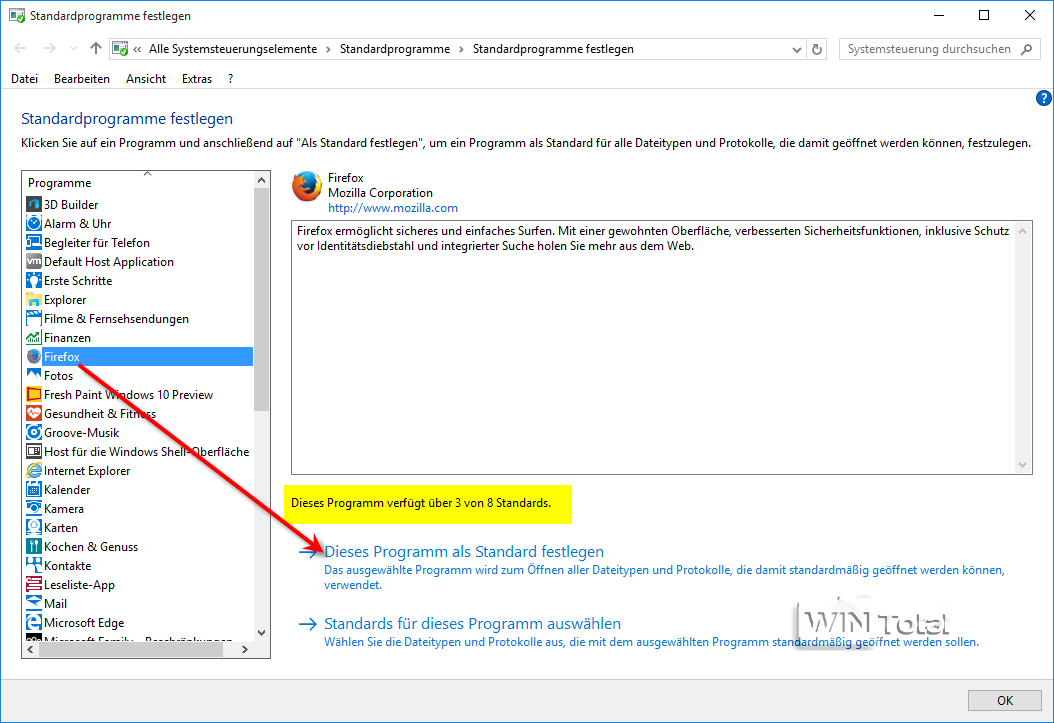
Task: Click Dieses Programm als Standard festlegen
Action: [x=464, y=552]
